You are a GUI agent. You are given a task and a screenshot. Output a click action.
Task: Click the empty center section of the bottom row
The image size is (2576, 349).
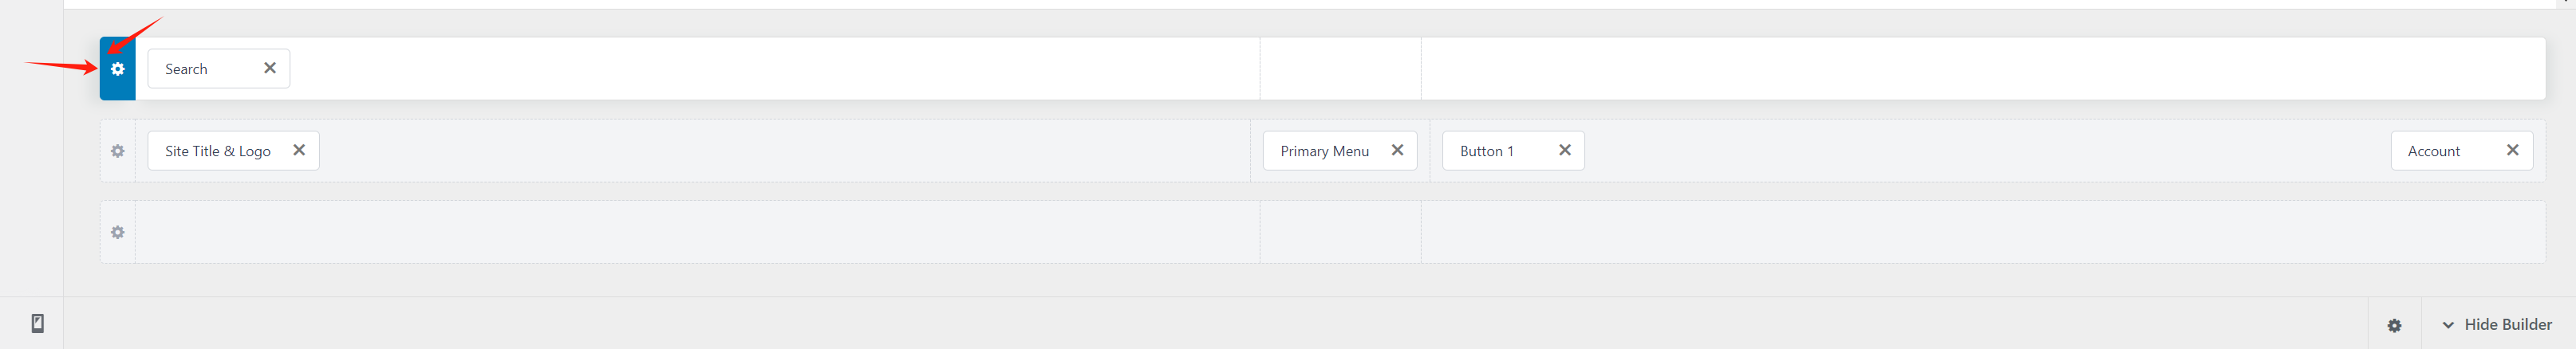click(x=1340, y=232)
